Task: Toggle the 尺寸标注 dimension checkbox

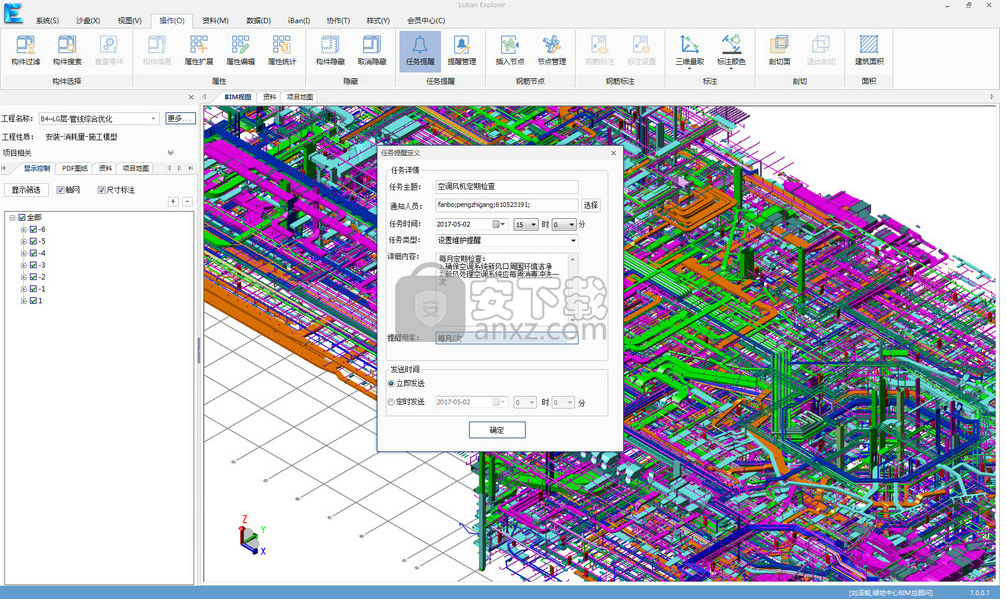Action: coord(101,190)
